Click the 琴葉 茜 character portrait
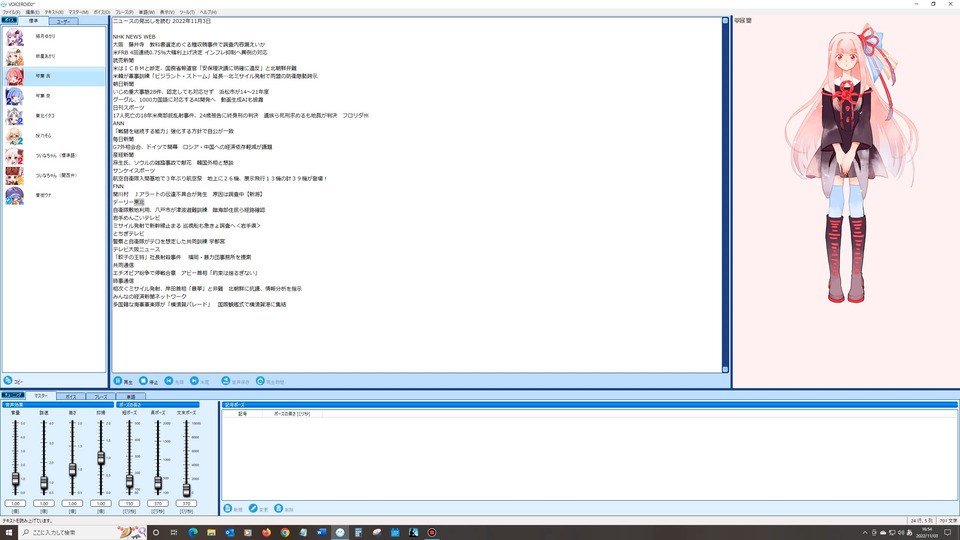The height and width of the screenshot is (540, 960). tap(849, 163)
